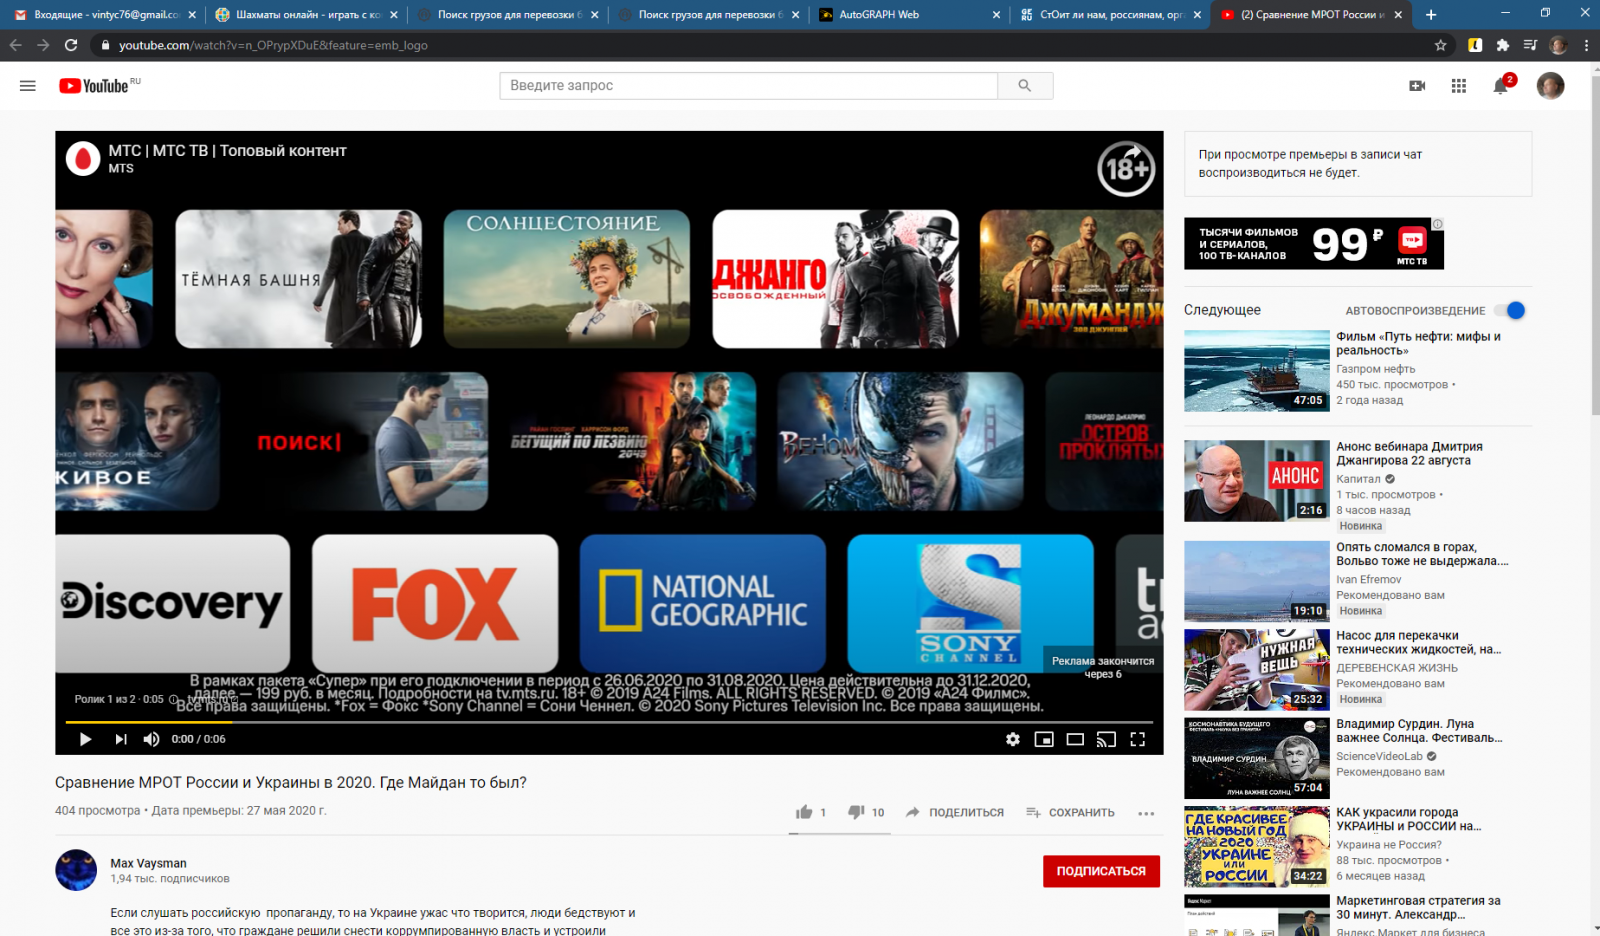Viewport: 1600px width, 936px height.
Task: Share the video
Action: (x=955, y=812)
